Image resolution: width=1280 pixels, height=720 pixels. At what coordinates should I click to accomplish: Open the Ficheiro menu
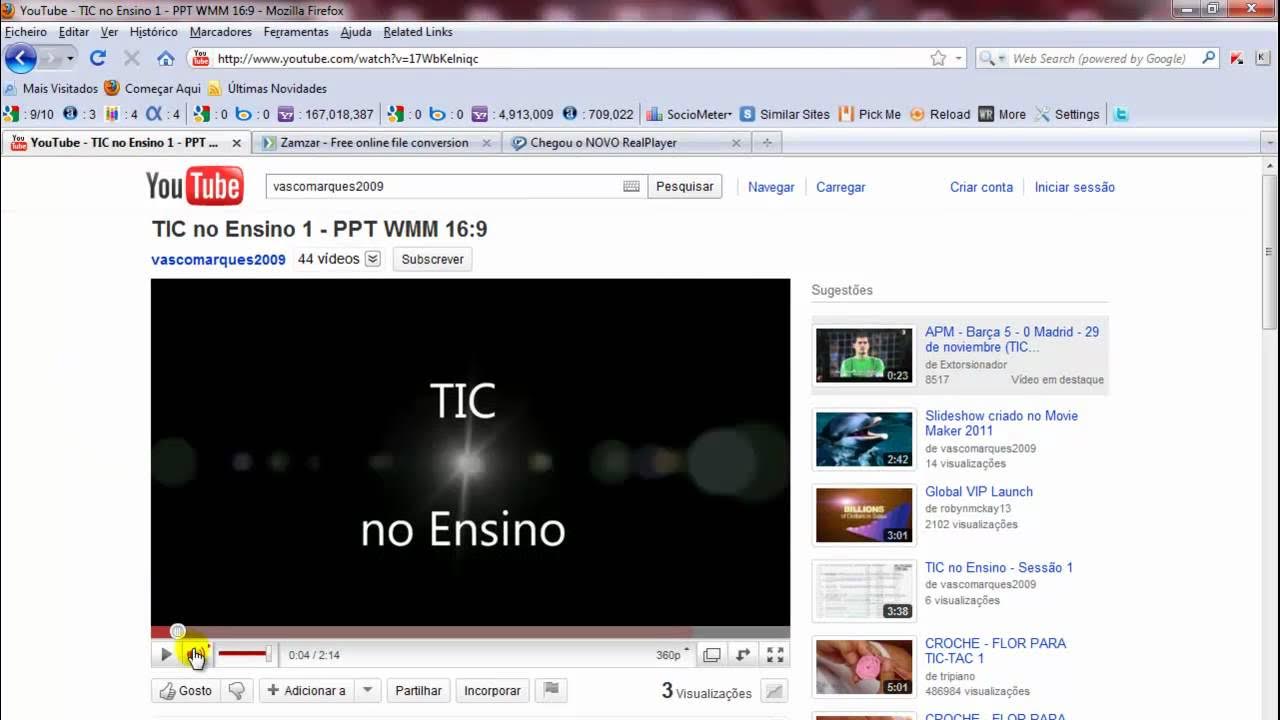coord(26,32)
